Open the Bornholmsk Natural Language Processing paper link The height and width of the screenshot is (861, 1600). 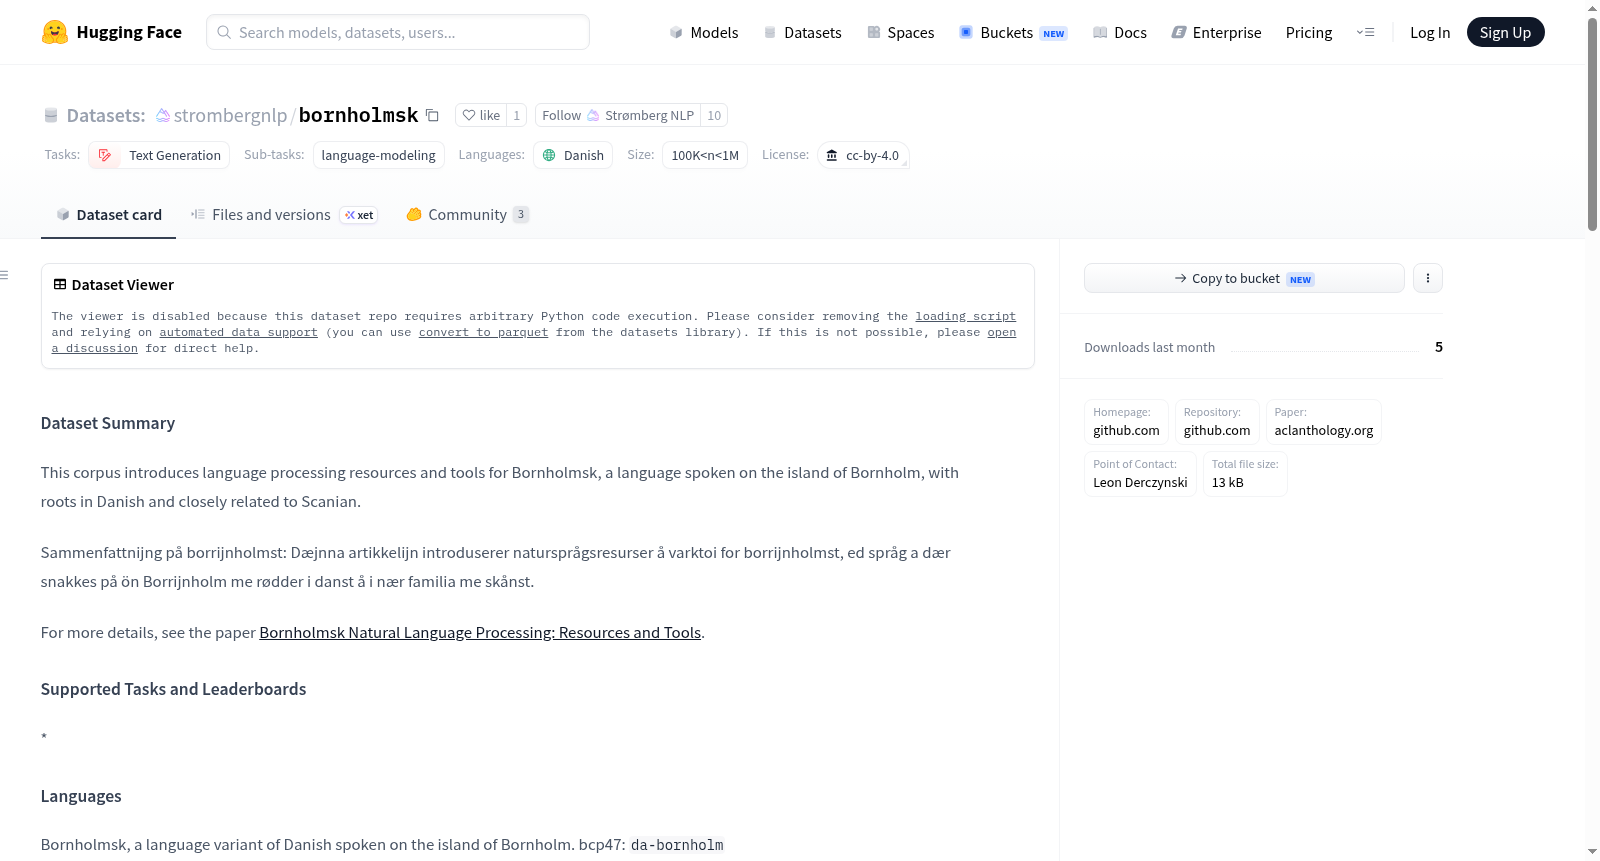point(480,632)
